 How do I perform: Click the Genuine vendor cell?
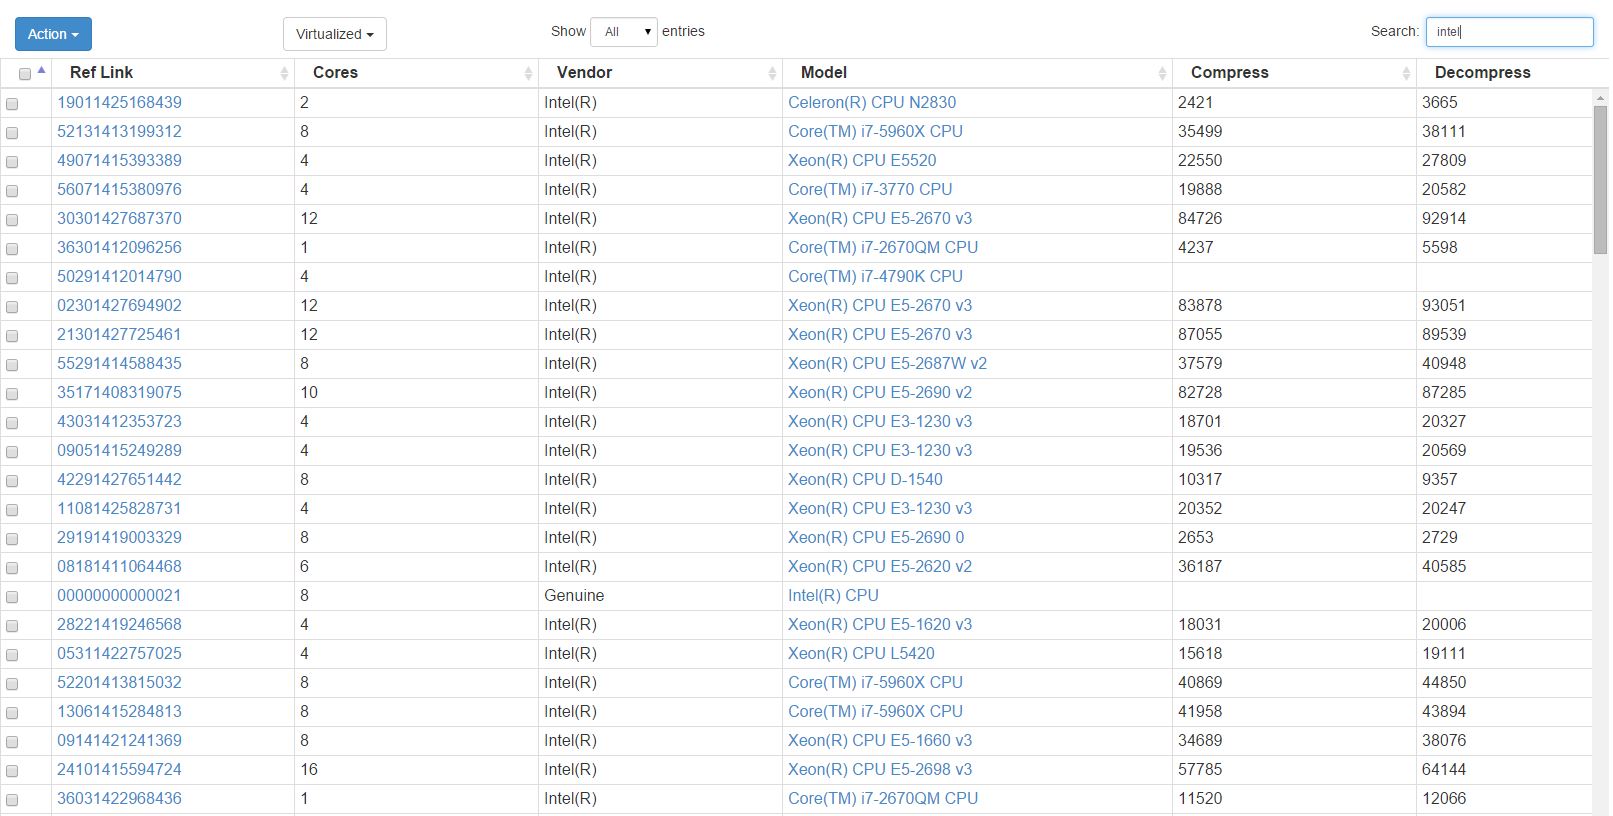[x=574, y=595]
